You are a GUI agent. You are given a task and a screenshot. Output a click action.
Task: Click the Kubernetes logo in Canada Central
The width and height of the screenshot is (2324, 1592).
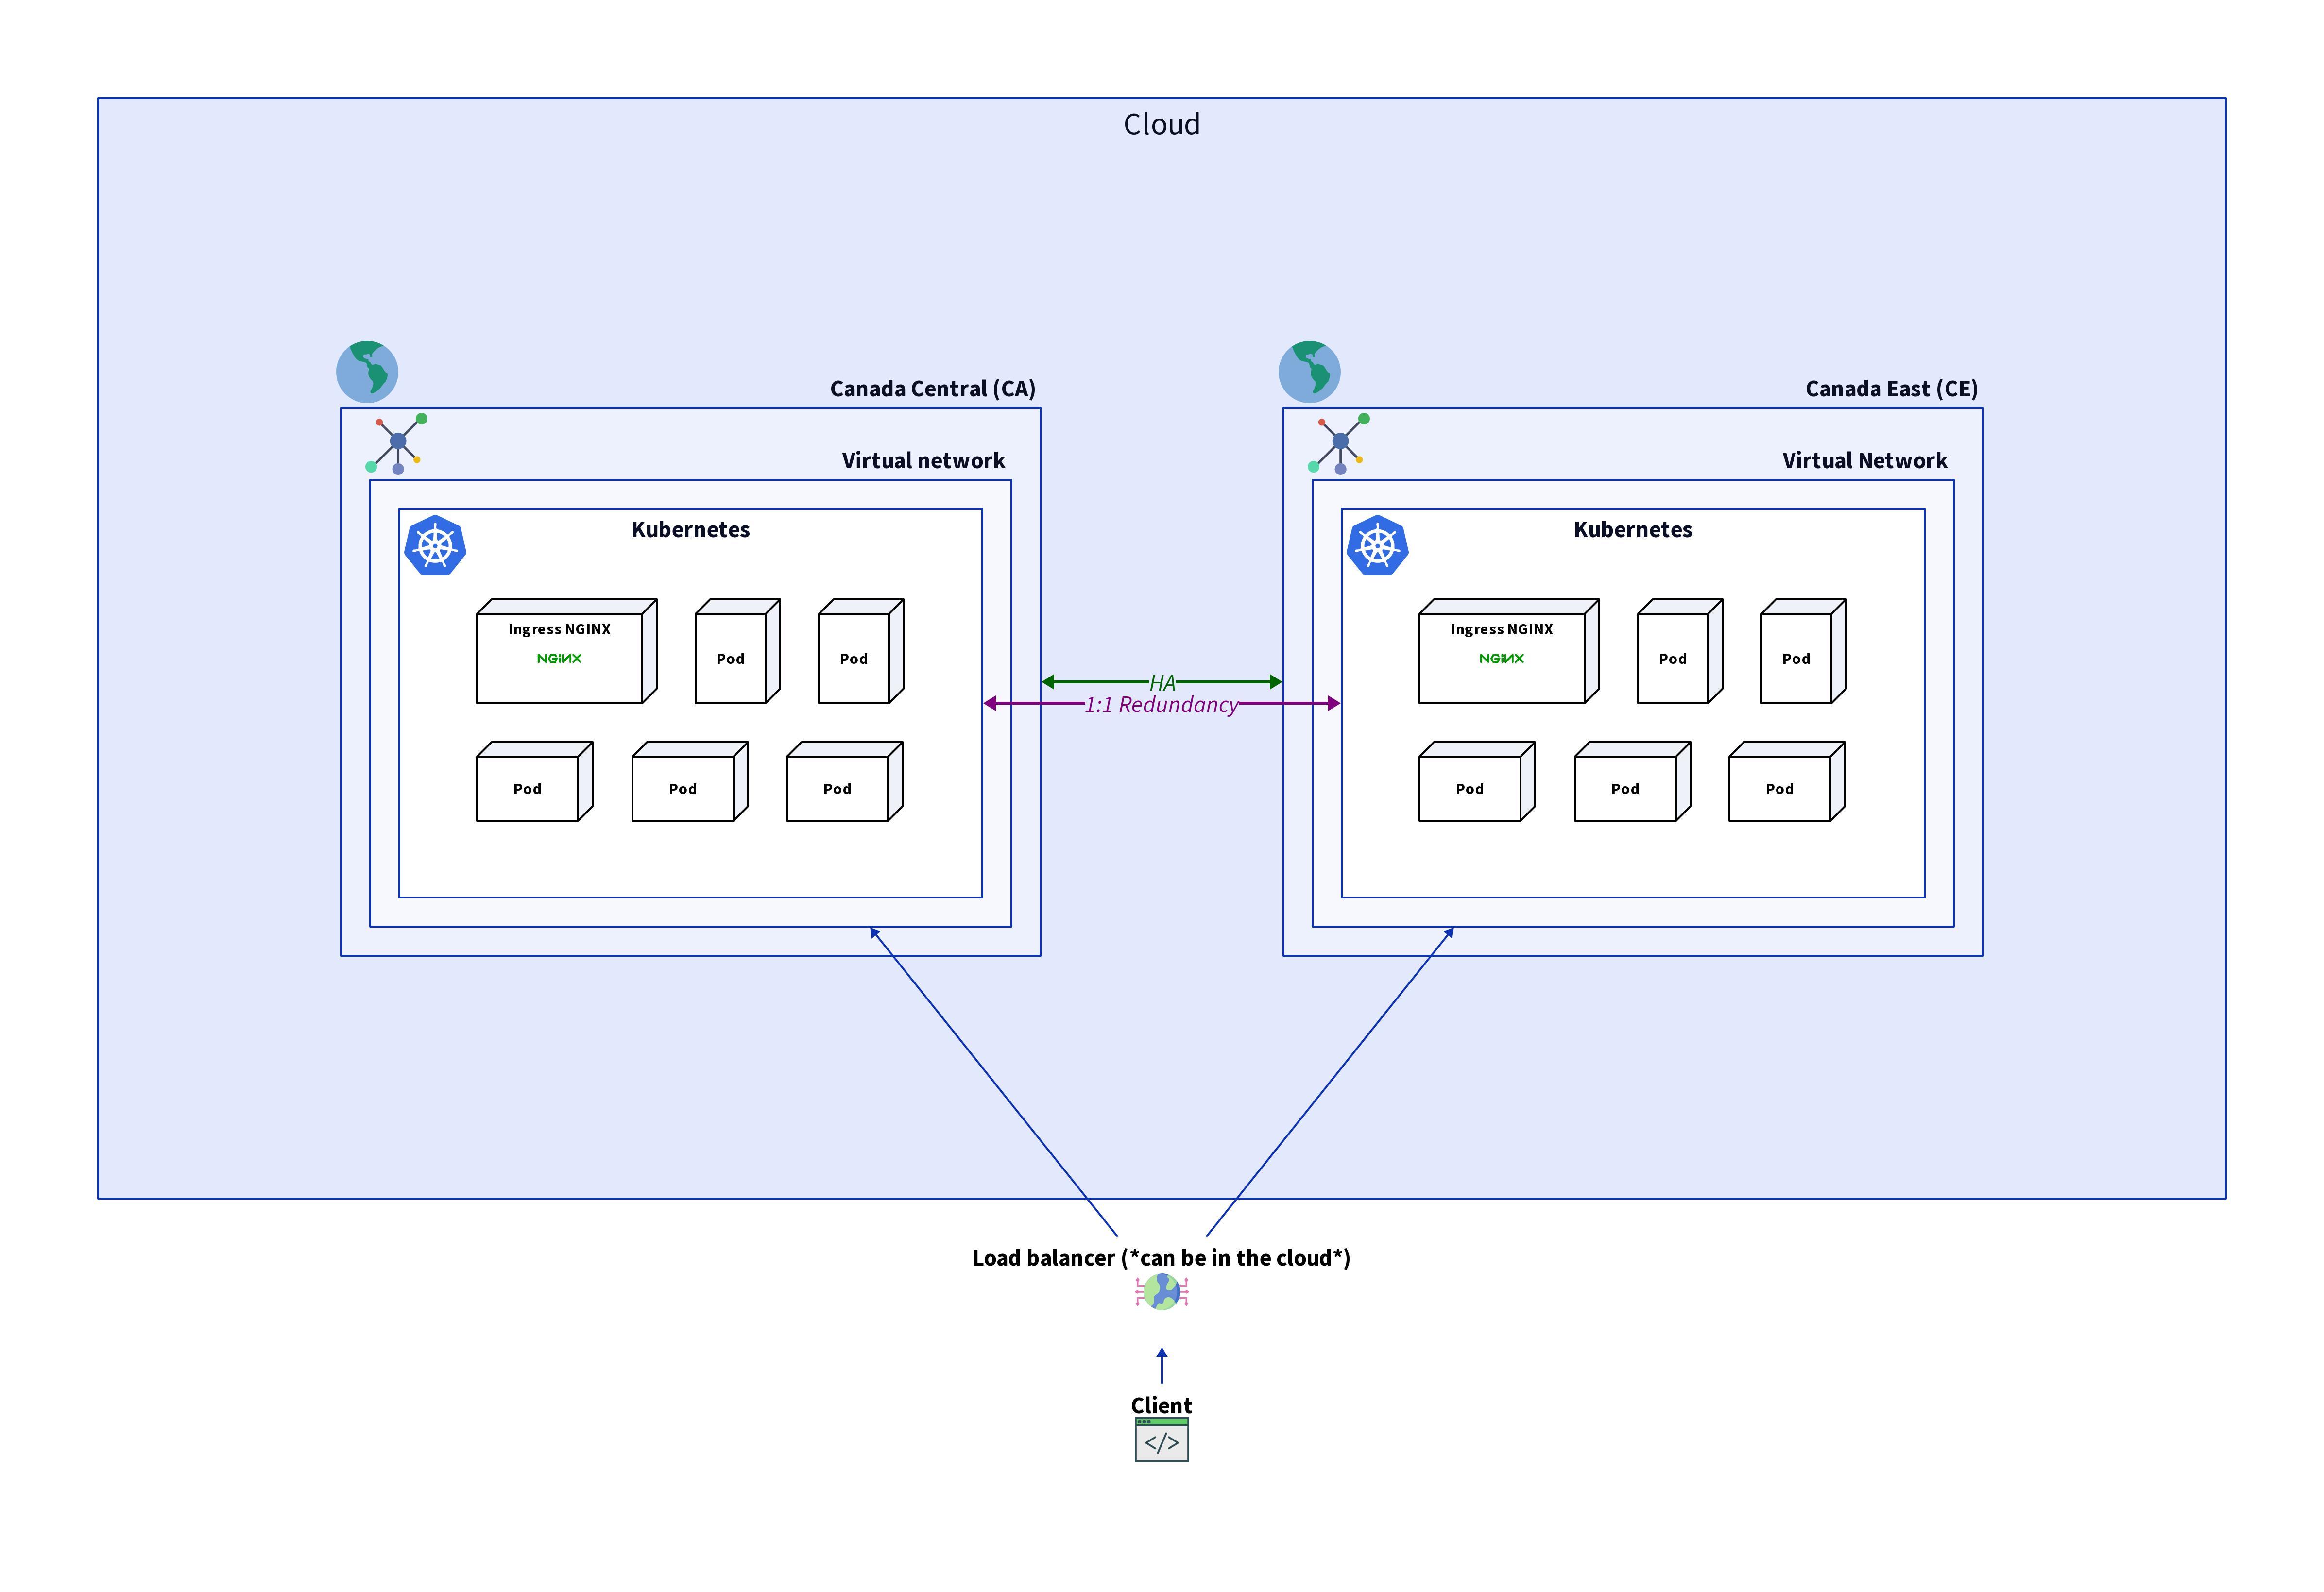[x=435, y=545]
